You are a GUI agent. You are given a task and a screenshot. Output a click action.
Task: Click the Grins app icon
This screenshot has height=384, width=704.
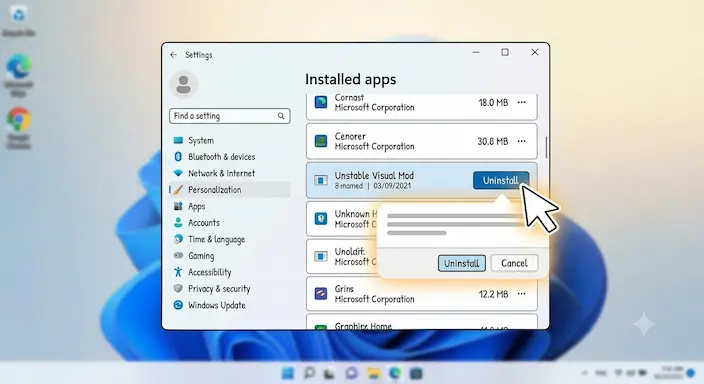[321, 294]
